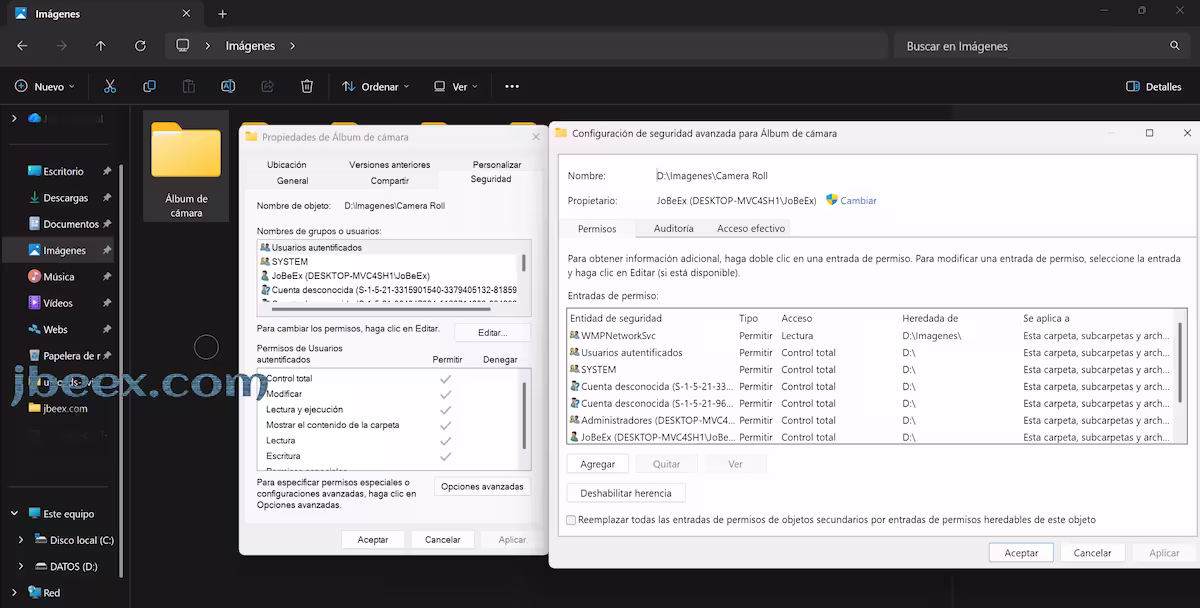Click Aceptar in advanced security dialog
This screenshot has width=1200, height=608.
coord(1021,553)
